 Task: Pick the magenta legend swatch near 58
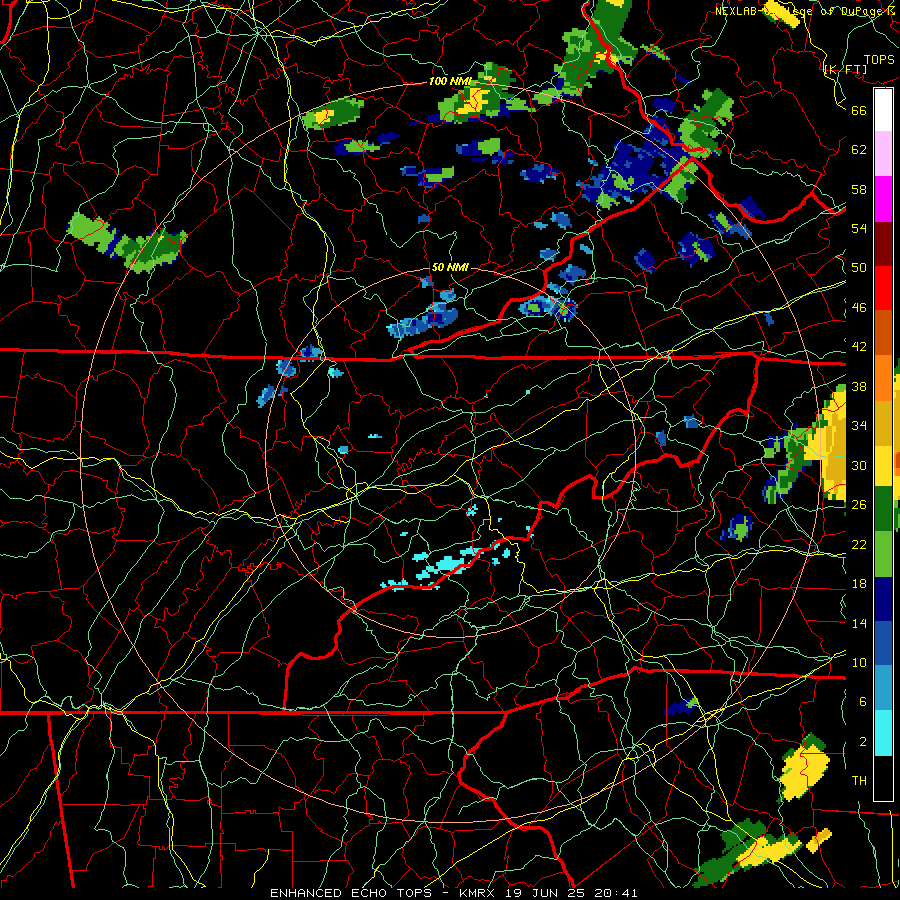pyautogui.click(x=883, y=199)
